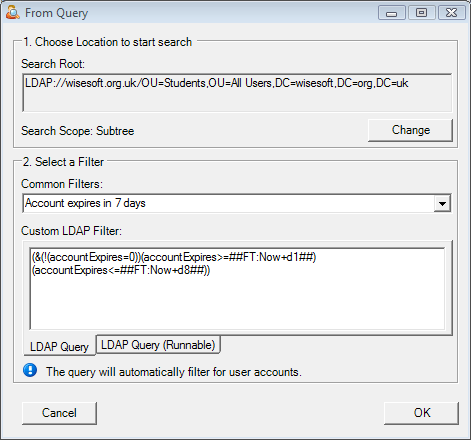Click the '2. Select a Filter' heading
The image size is (471, 440).
coord(63,162)
